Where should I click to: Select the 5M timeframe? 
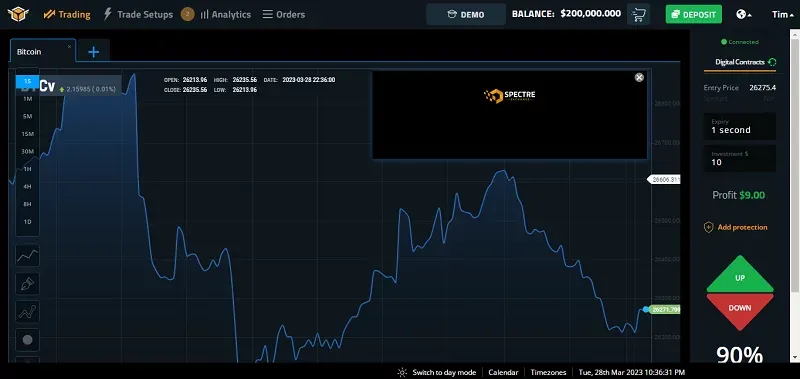tap(28, 116)
